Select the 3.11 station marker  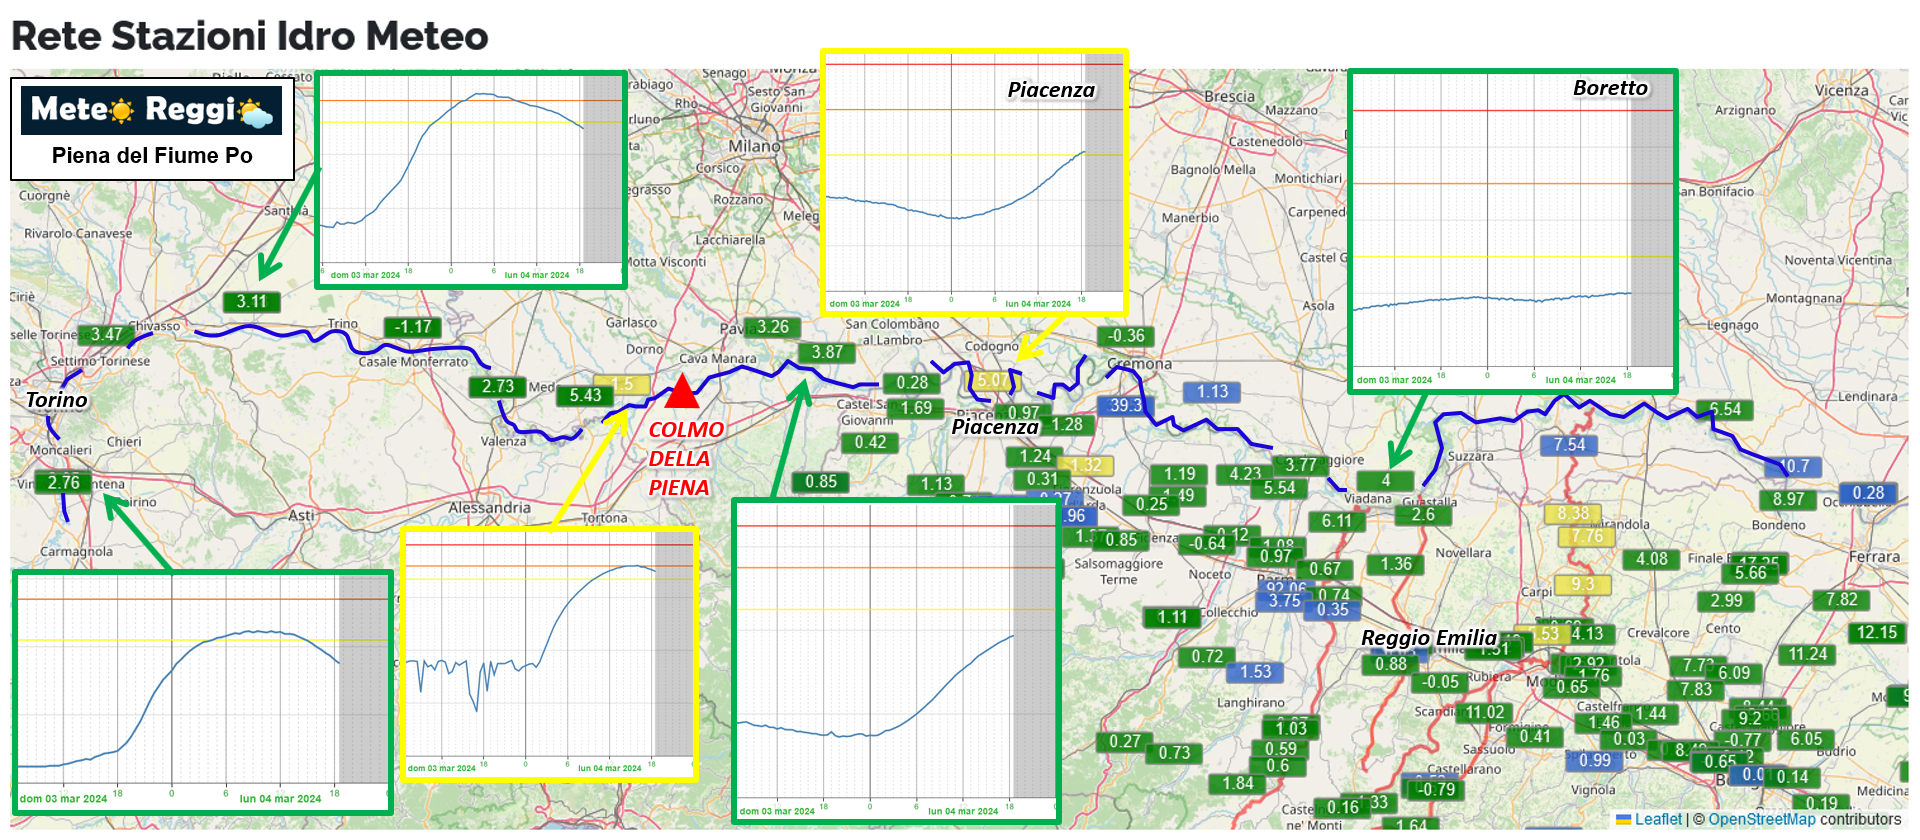pyautogui.click(x=251, y=301)
